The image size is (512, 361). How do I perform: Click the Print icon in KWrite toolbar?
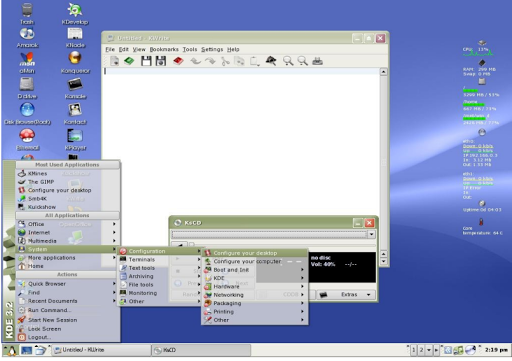317,61
